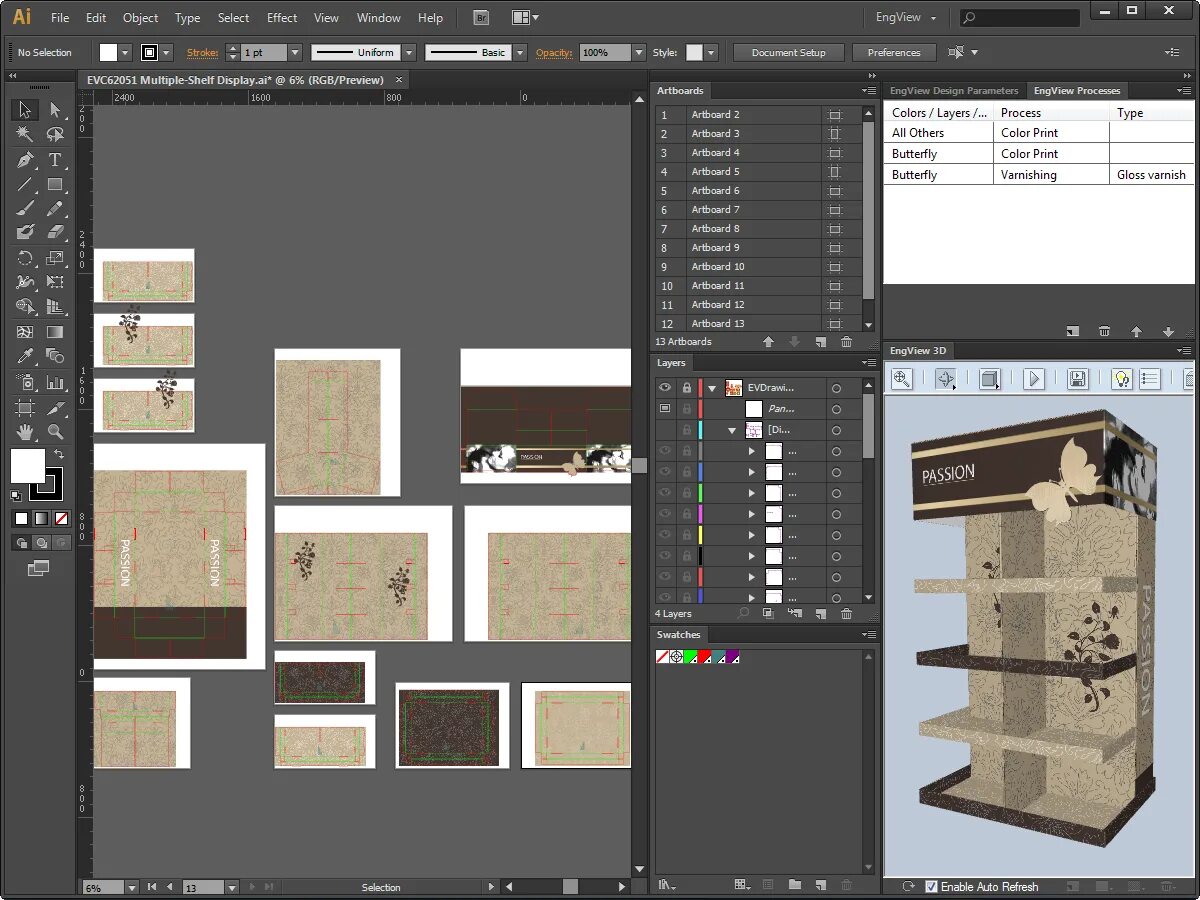The height and width of the screenshot is (900, 1200).
Task: Collapse the EVDrawing layer group
Action: tap(712, 387)
